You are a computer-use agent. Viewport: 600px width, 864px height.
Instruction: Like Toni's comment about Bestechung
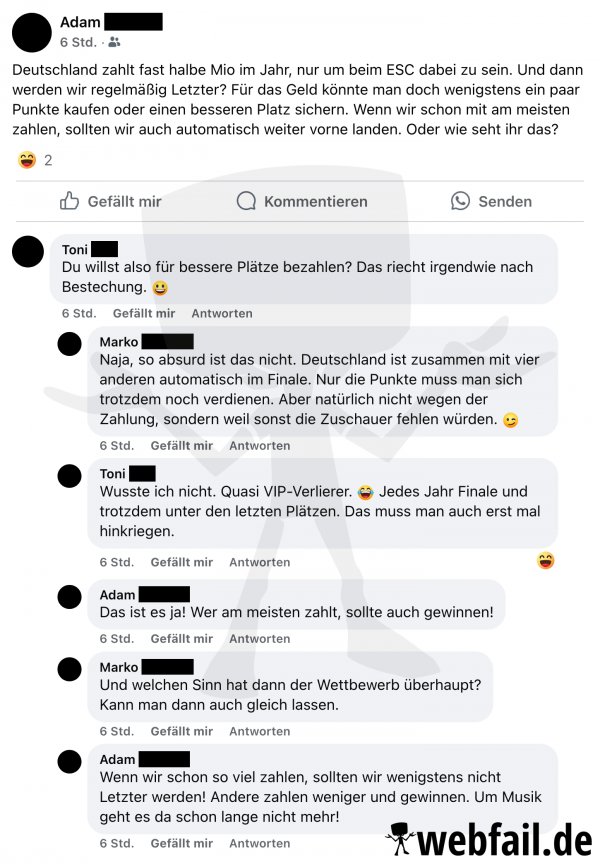[x=144, y=314]
